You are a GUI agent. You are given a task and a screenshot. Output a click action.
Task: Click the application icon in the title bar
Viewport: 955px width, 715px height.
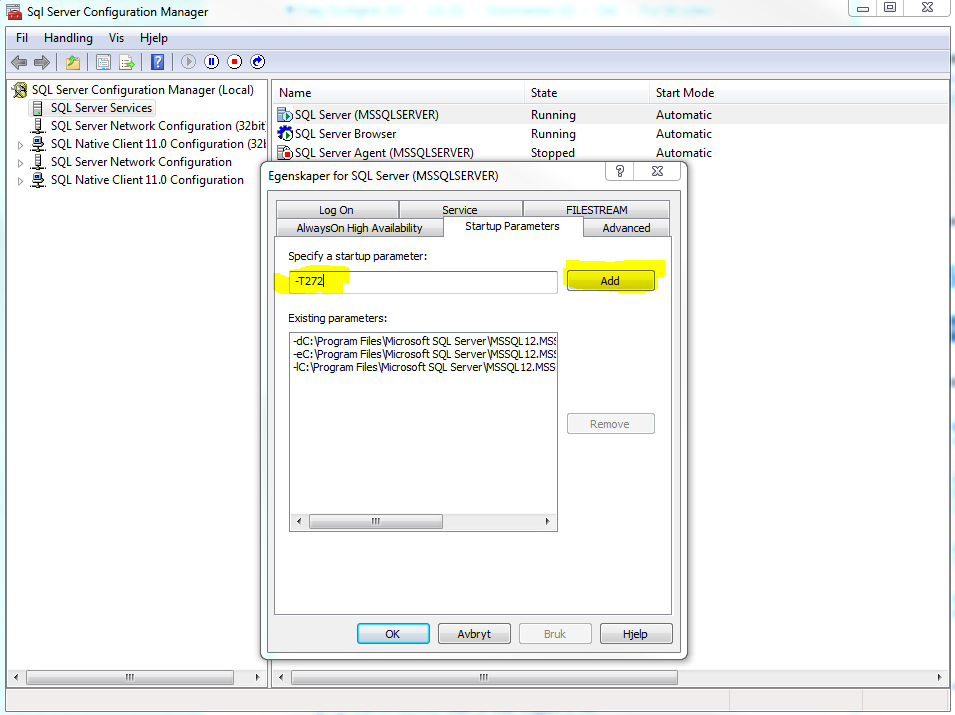(14, 12)
